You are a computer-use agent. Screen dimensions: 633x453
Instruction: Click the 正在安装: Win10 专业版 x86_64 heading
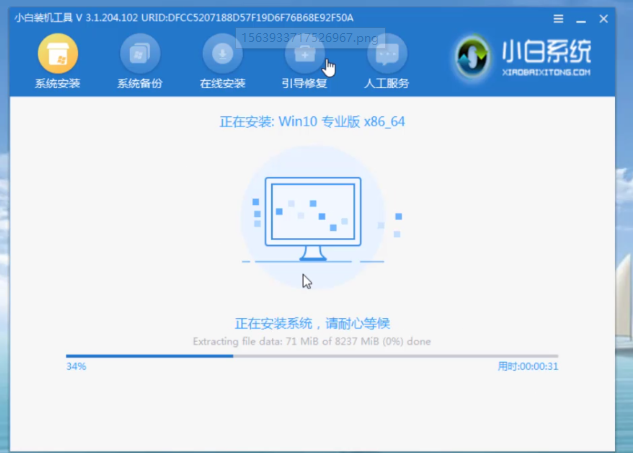pos(312,122)
